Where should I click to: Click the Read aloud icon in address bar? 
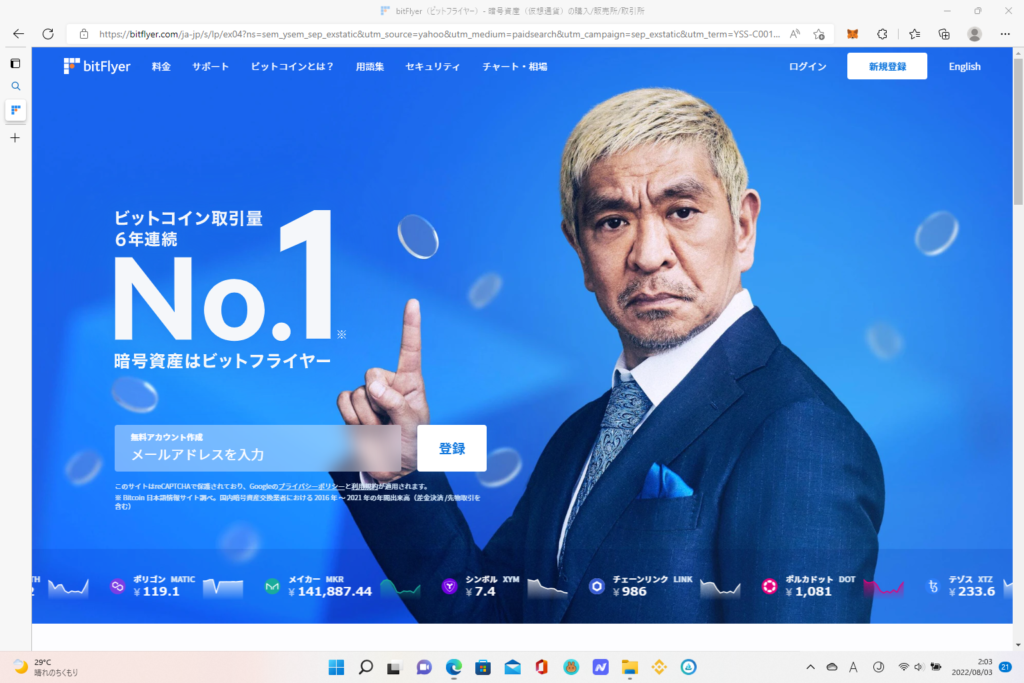pos(795,34)
